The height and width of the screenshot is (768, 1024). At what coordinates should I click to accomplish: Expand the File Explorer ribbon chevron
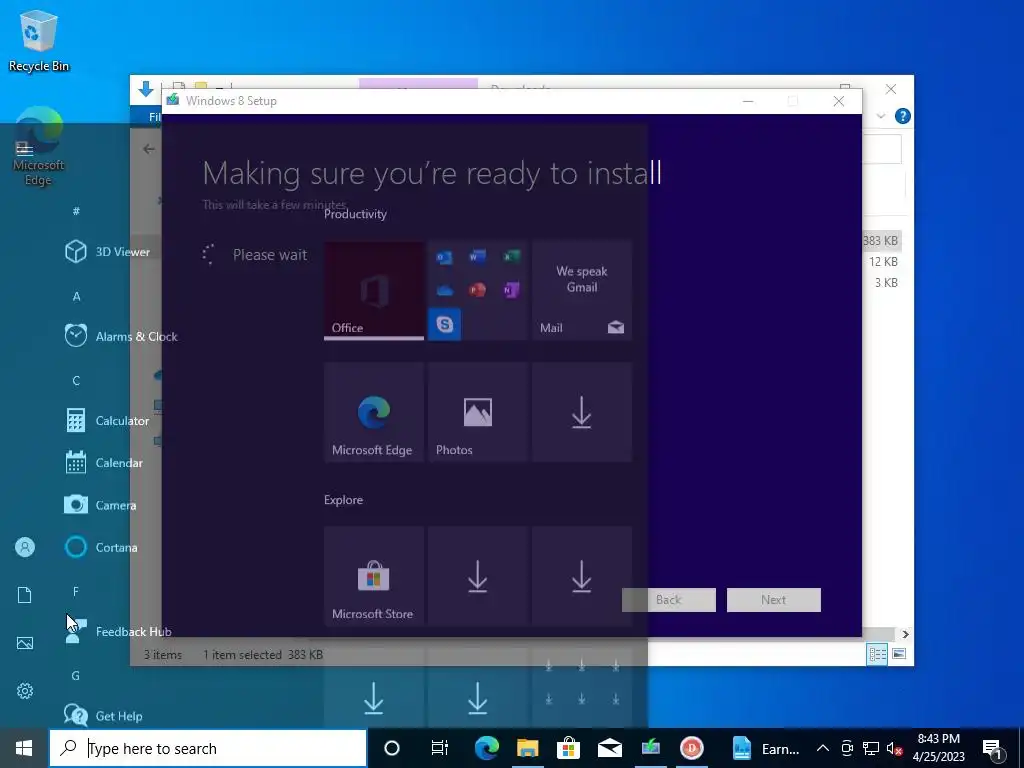click(x=881, y=116)
